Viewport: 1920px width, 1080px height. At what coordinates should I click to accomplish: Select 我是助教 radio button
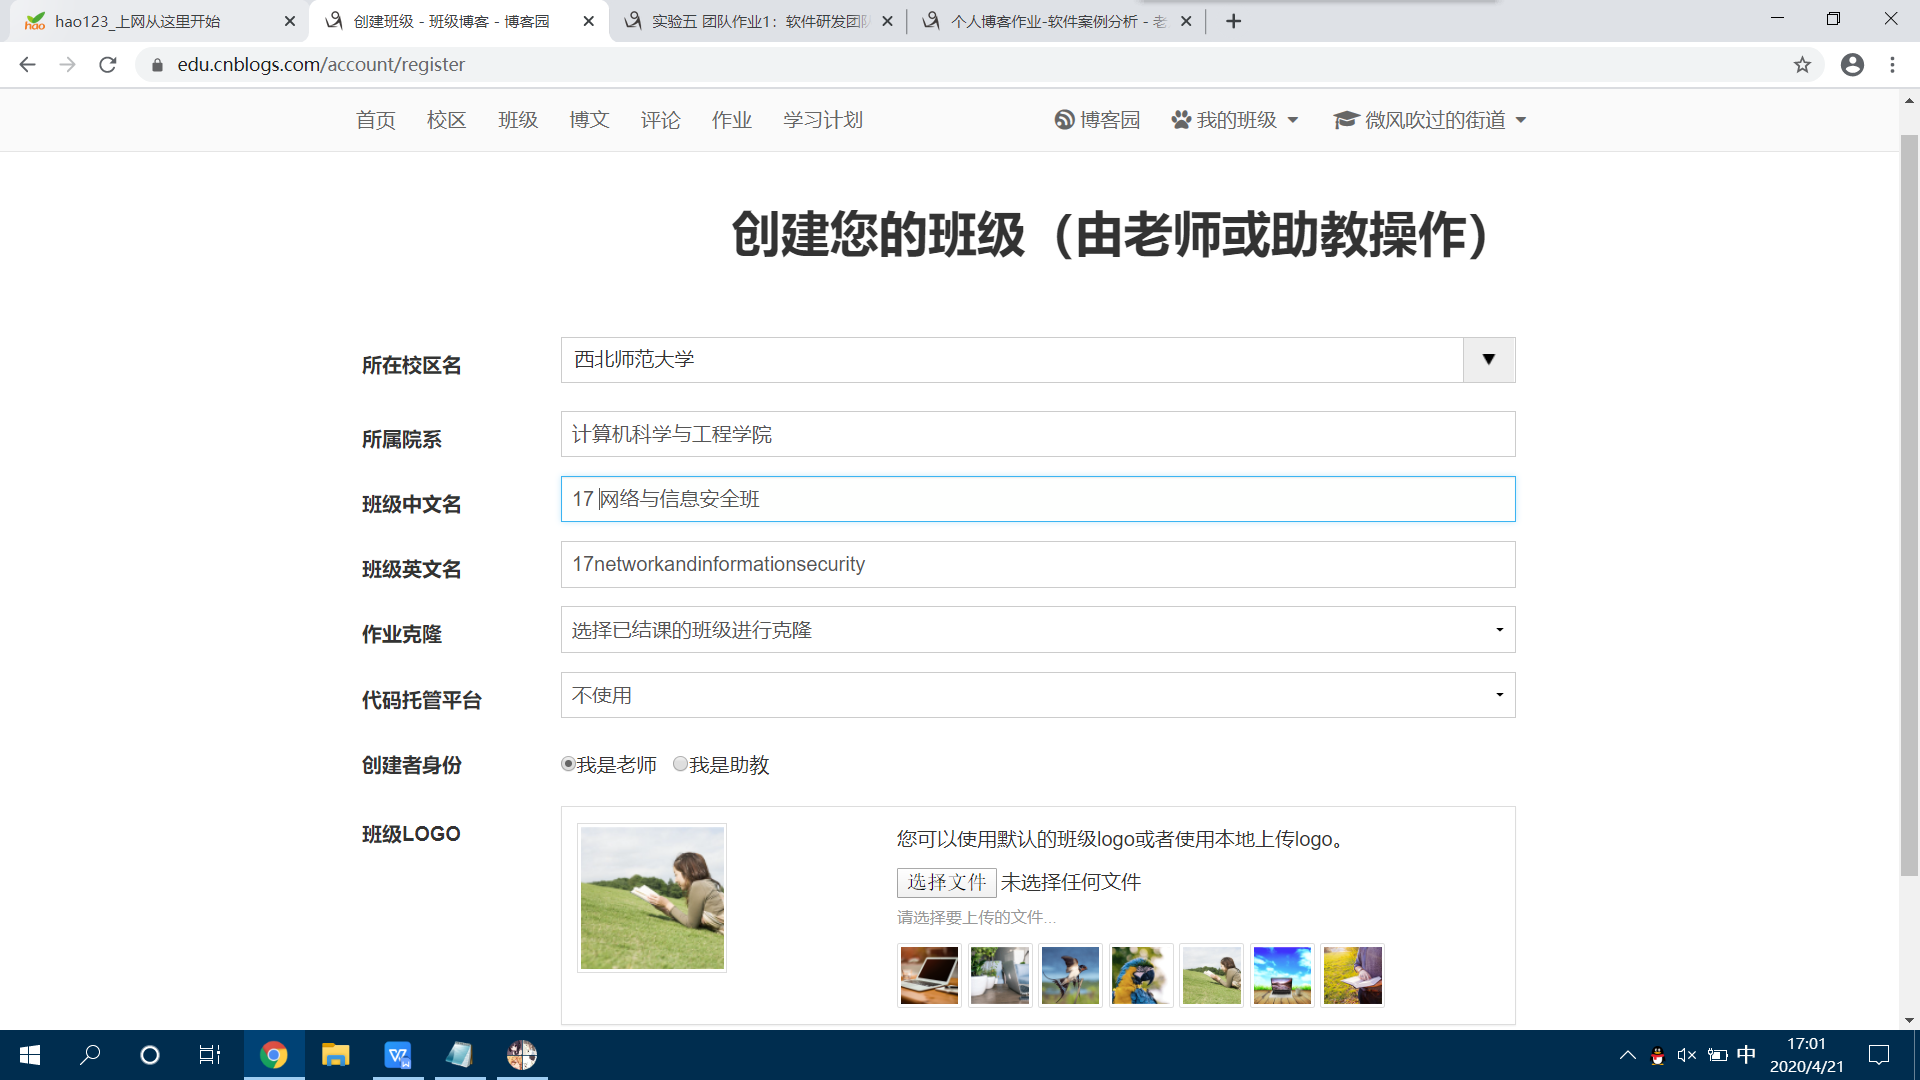tap(680, 764)
